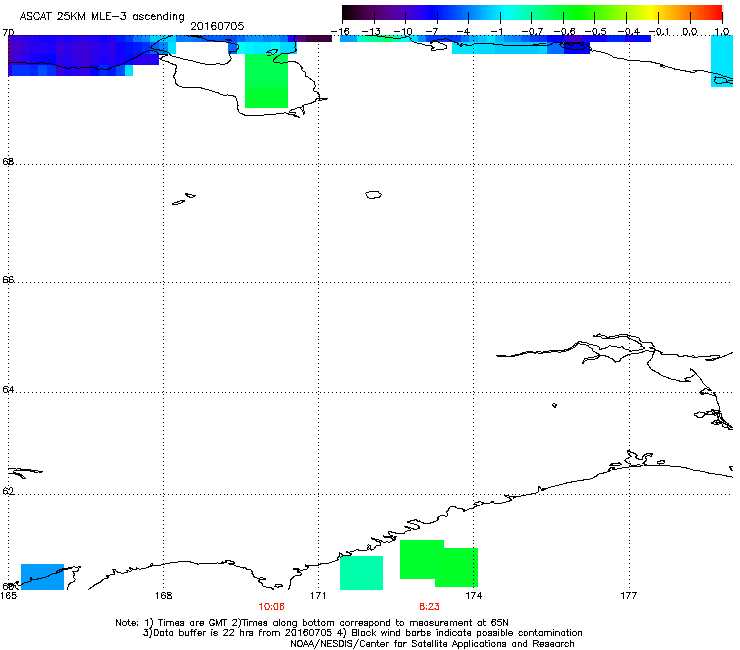Viewport: 740px width, 650px height.
Task: Click the 70 latitude axis label
Action: (8, 33)
